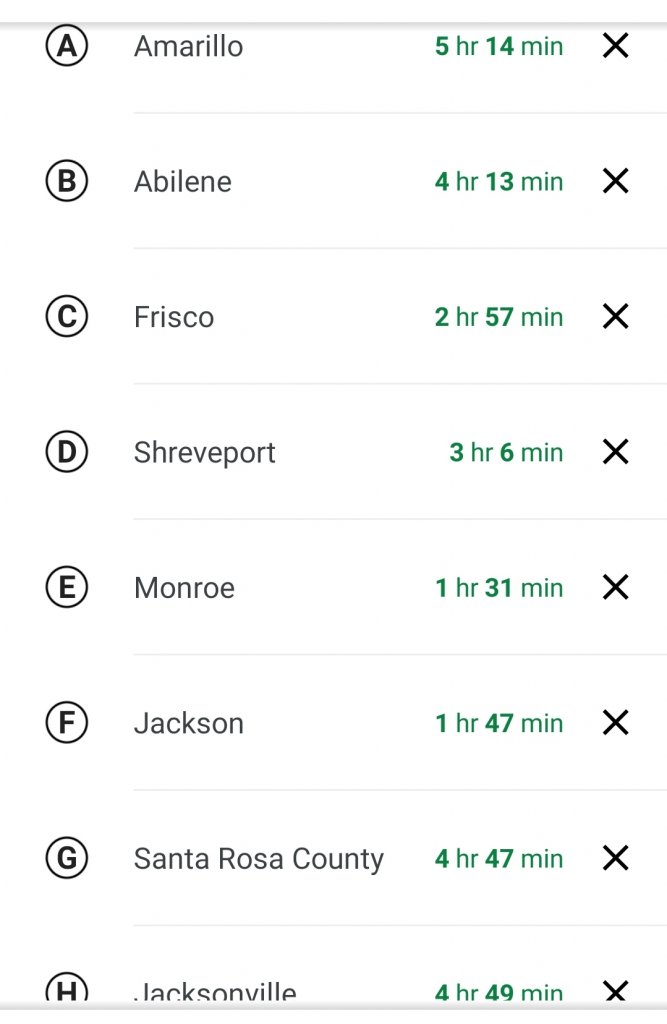Tap the 2 hr 57 min travel time
Screen dimensions: 667x1024
click(x=499, y=317)
